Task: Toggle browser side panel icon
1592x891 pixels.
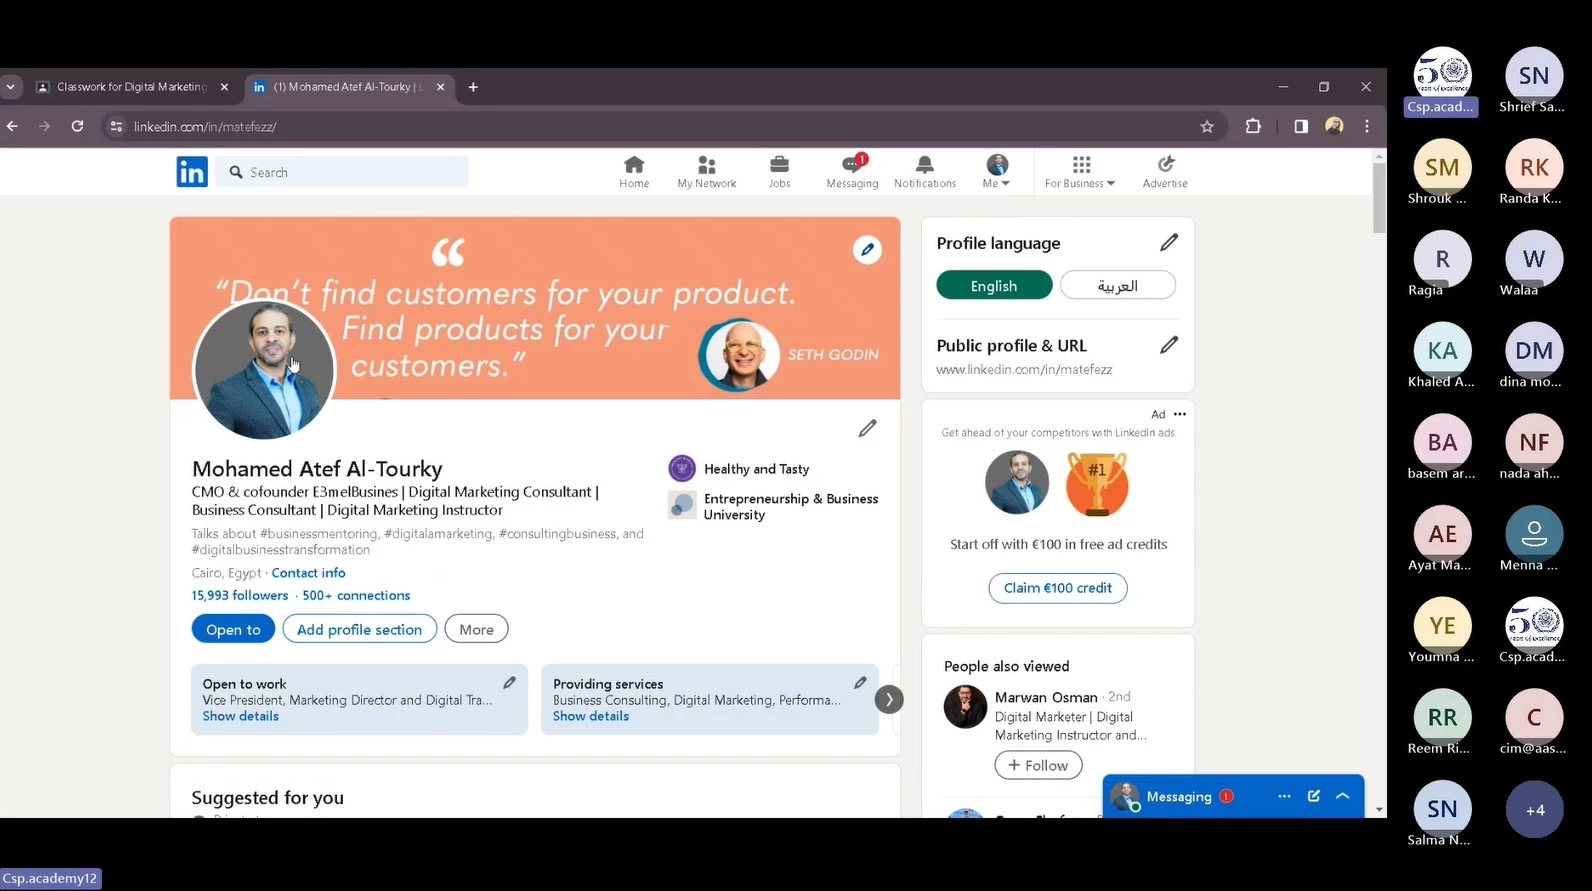Action: [1301, 126]
